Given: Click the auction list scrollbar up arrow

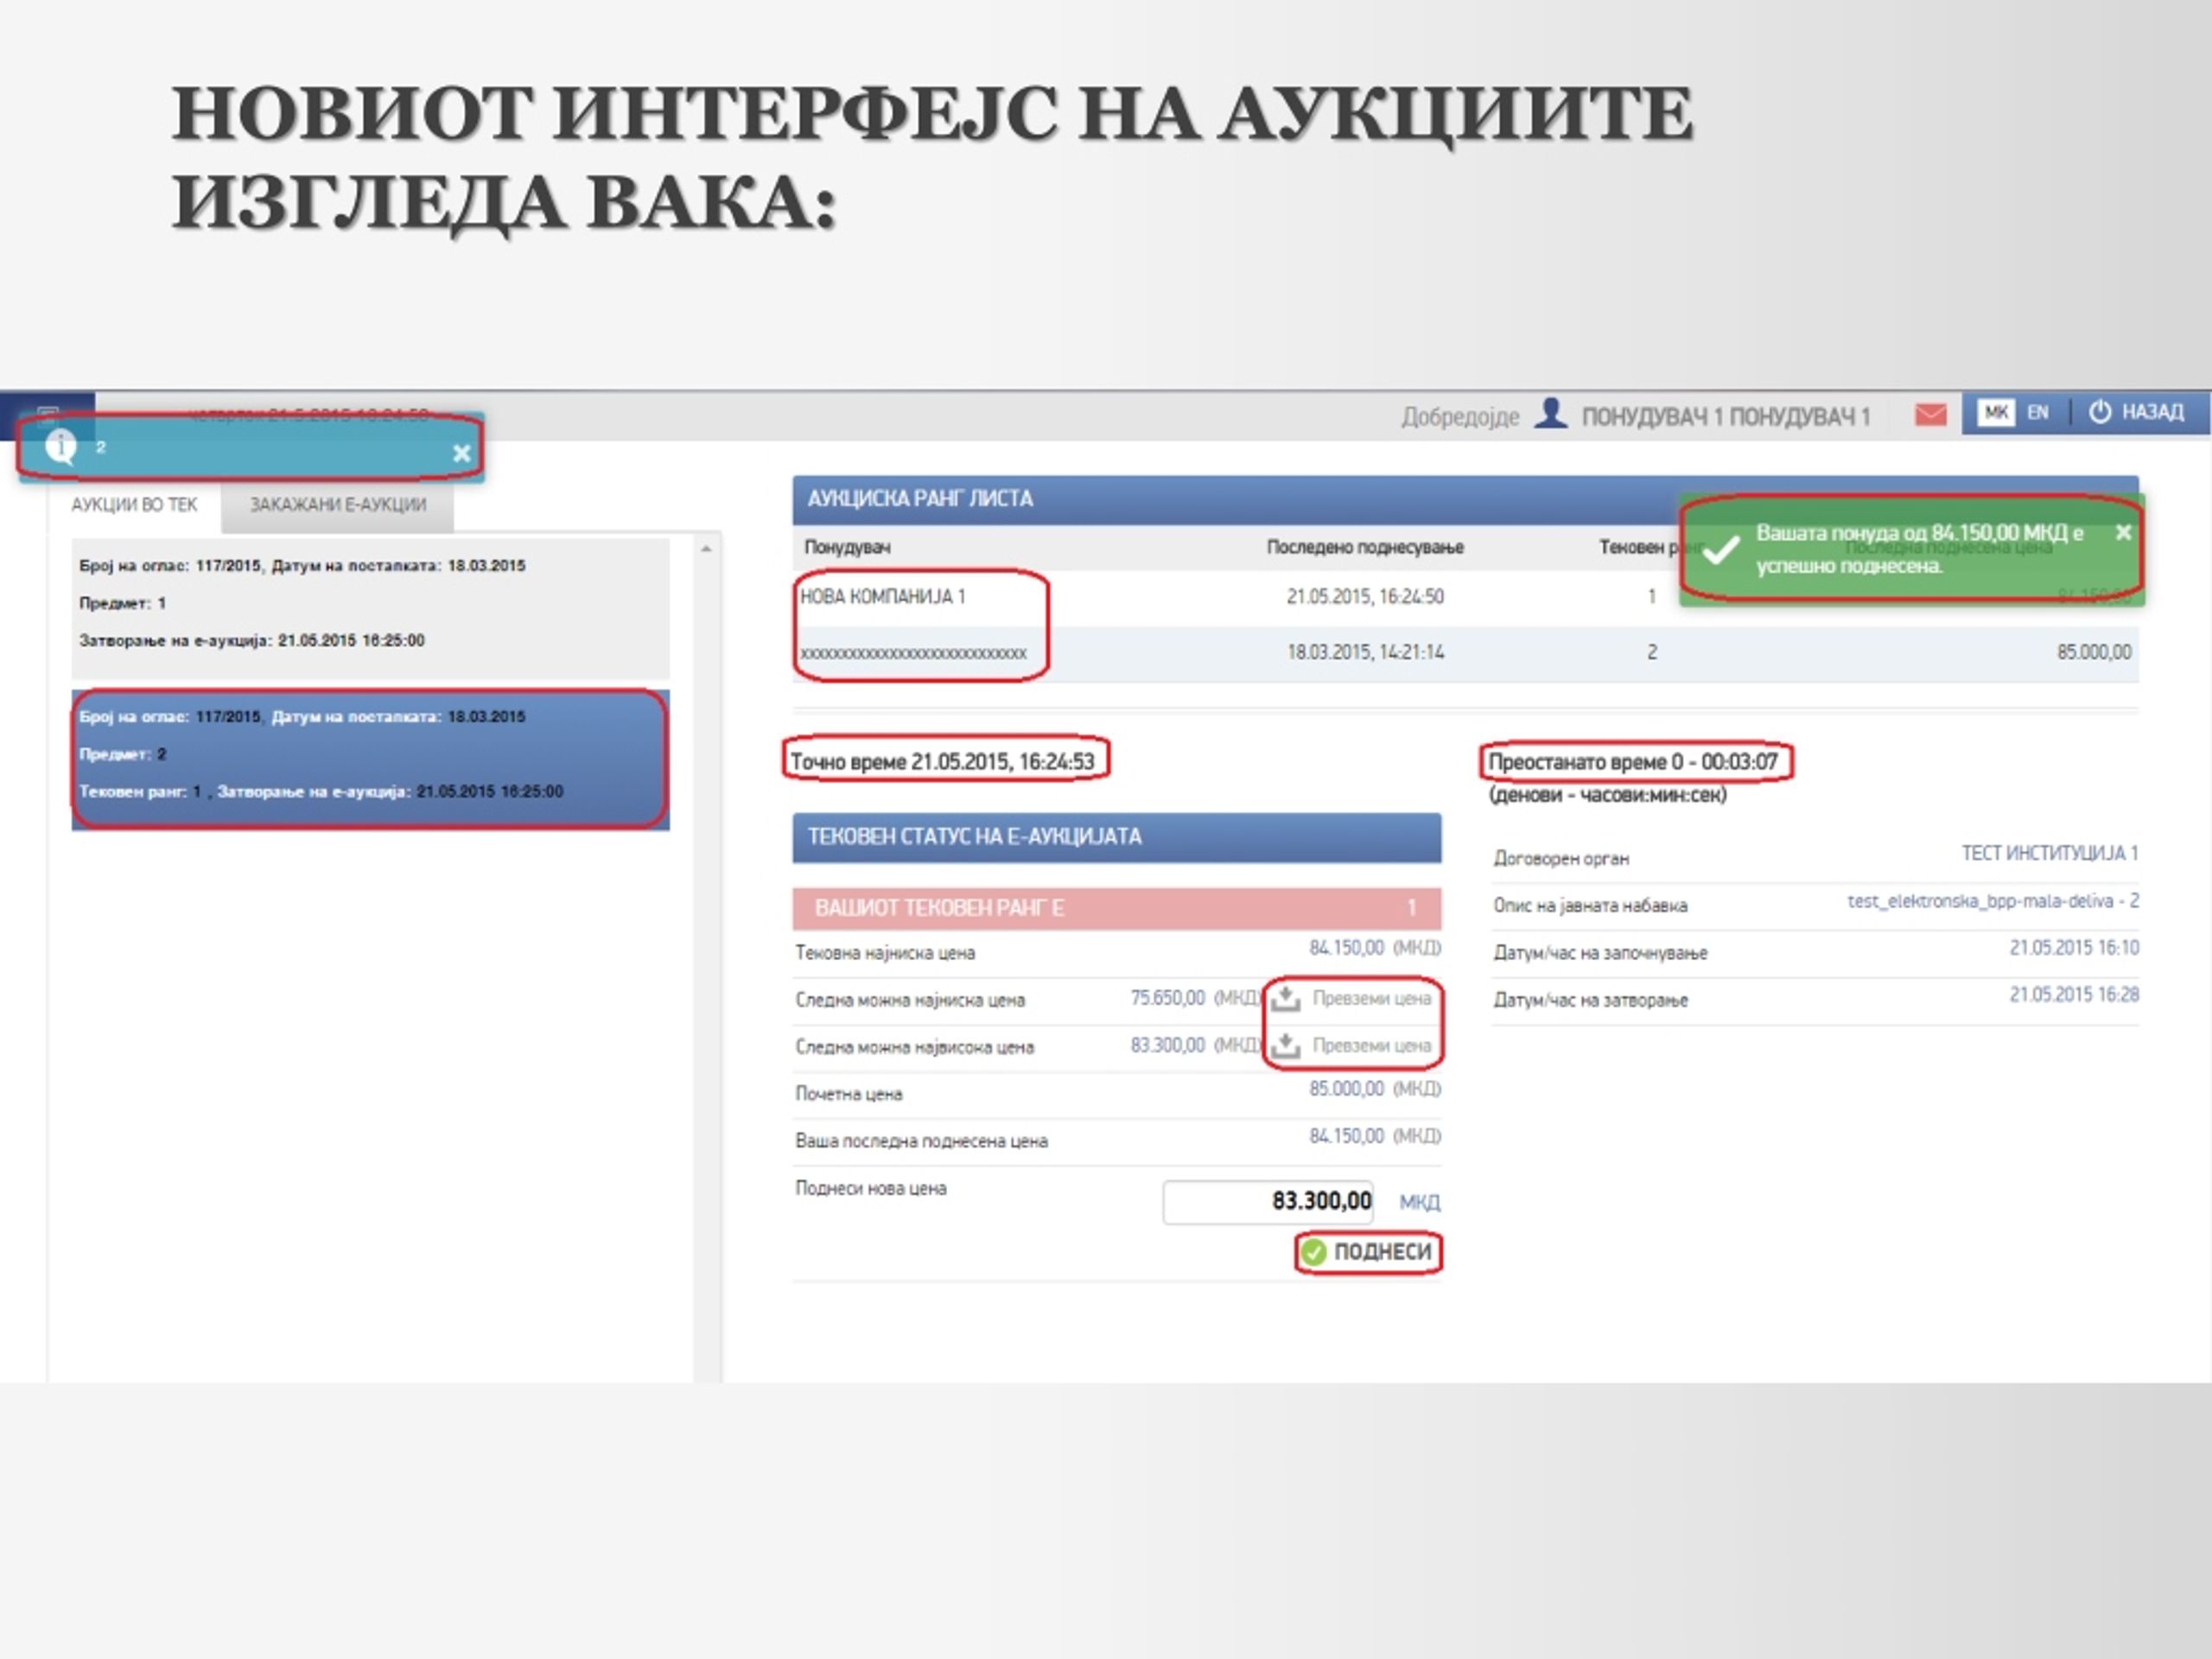Looking at the screenshot, I should pos(706,549).
